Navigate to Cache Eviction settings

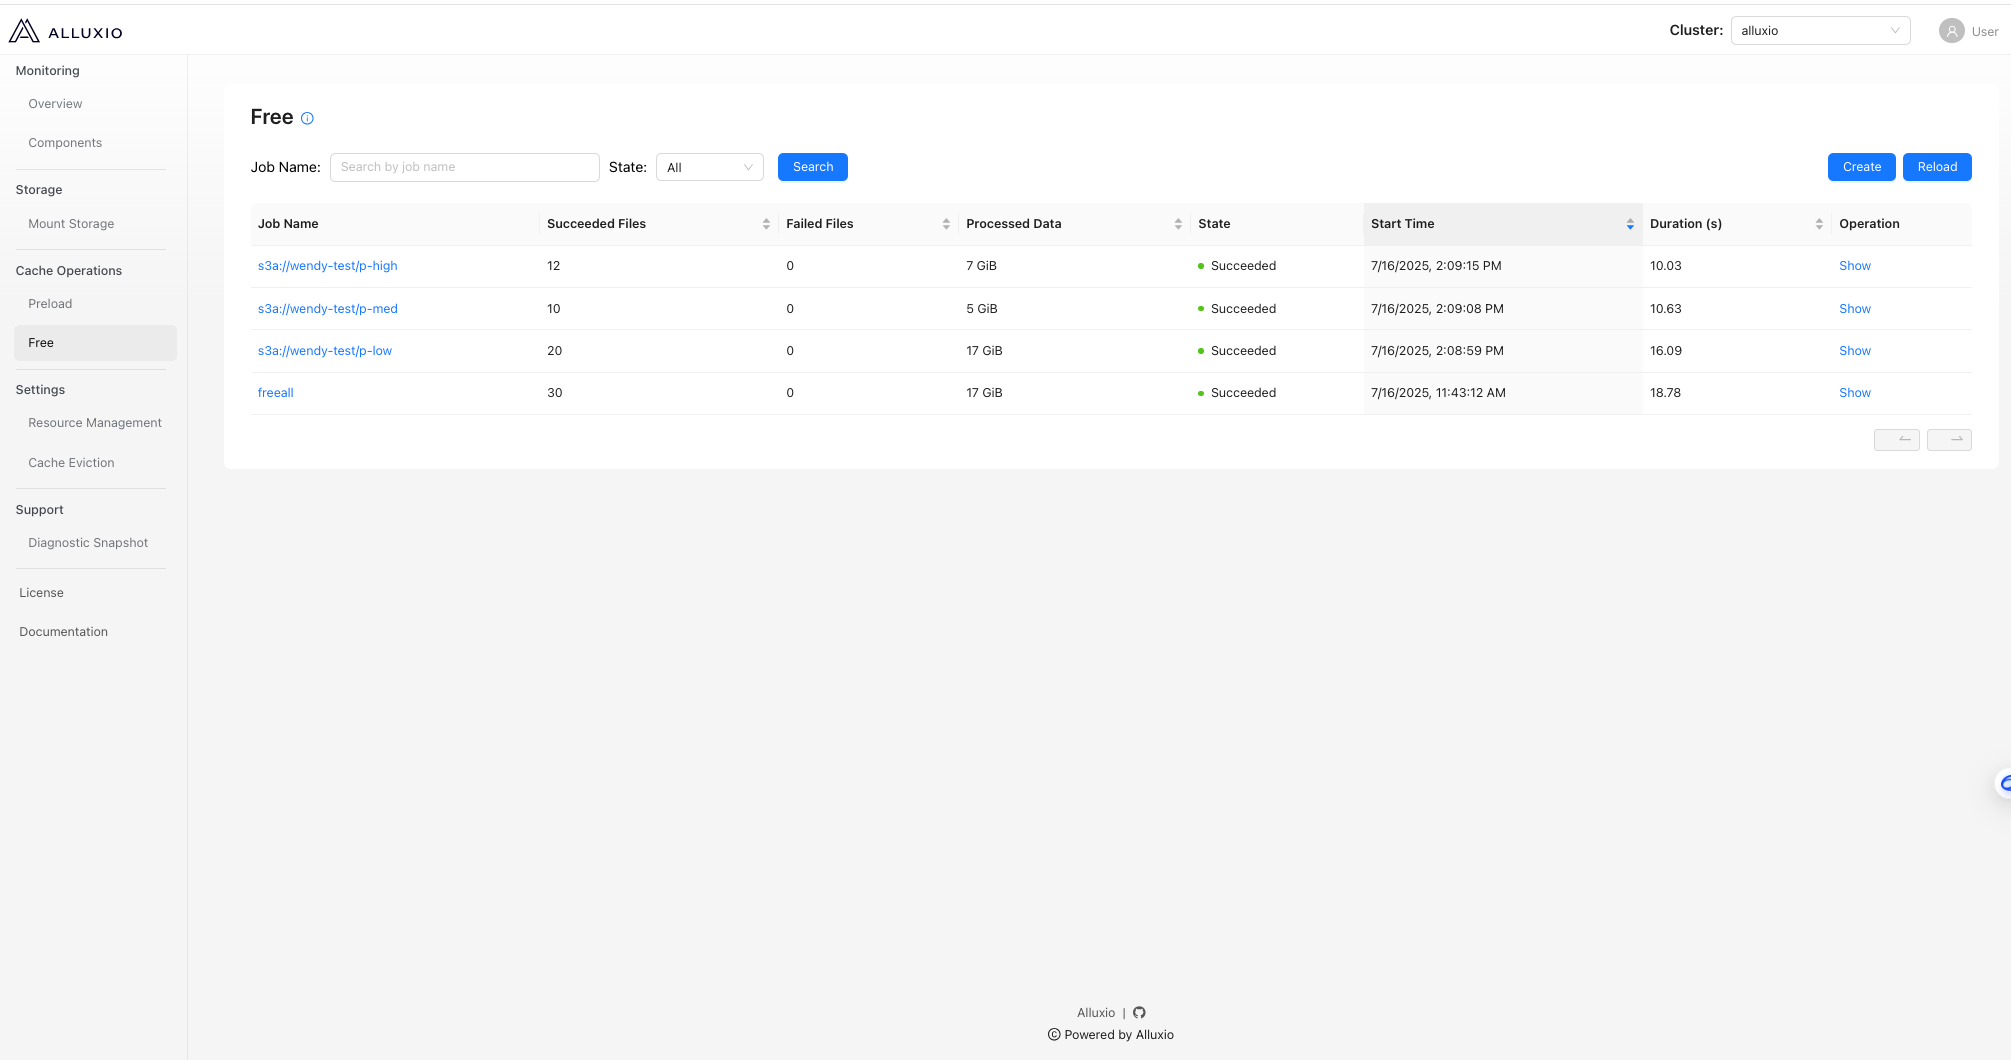71,463
